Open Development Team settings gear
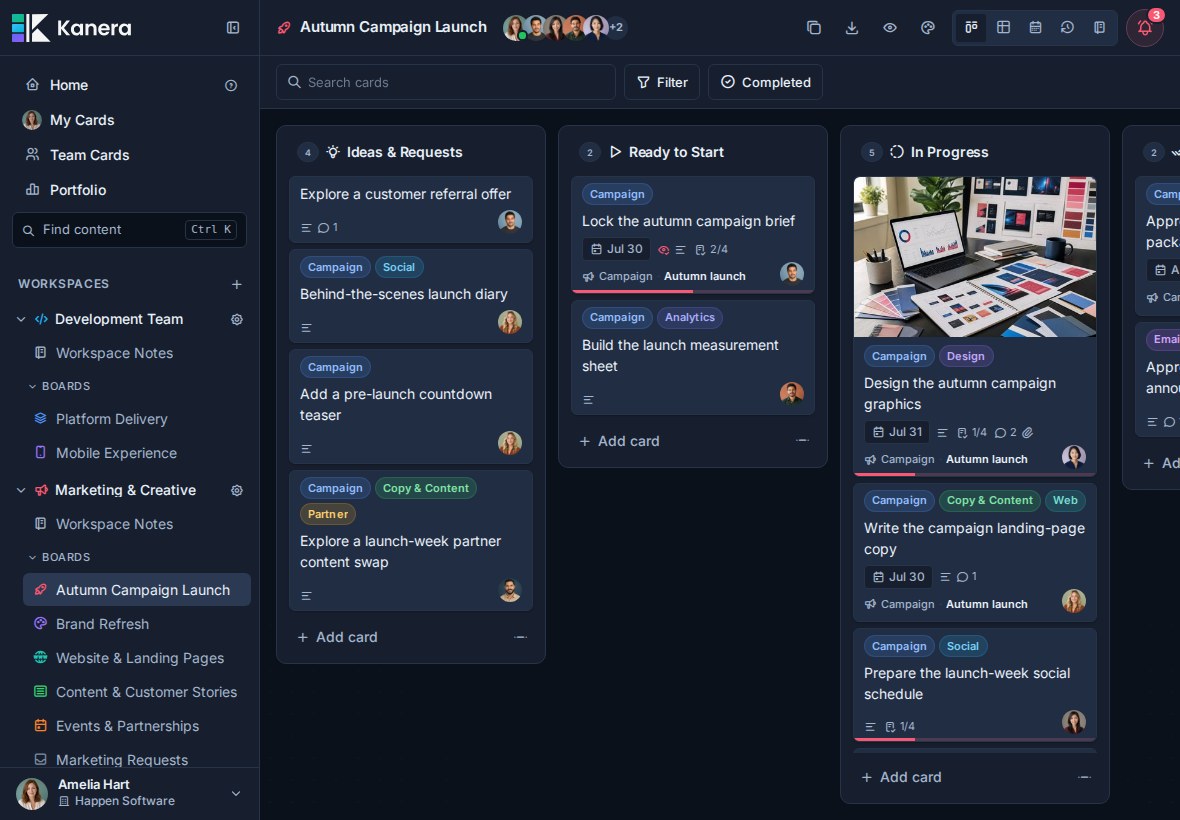The image size is (1180, 820). 237,320
